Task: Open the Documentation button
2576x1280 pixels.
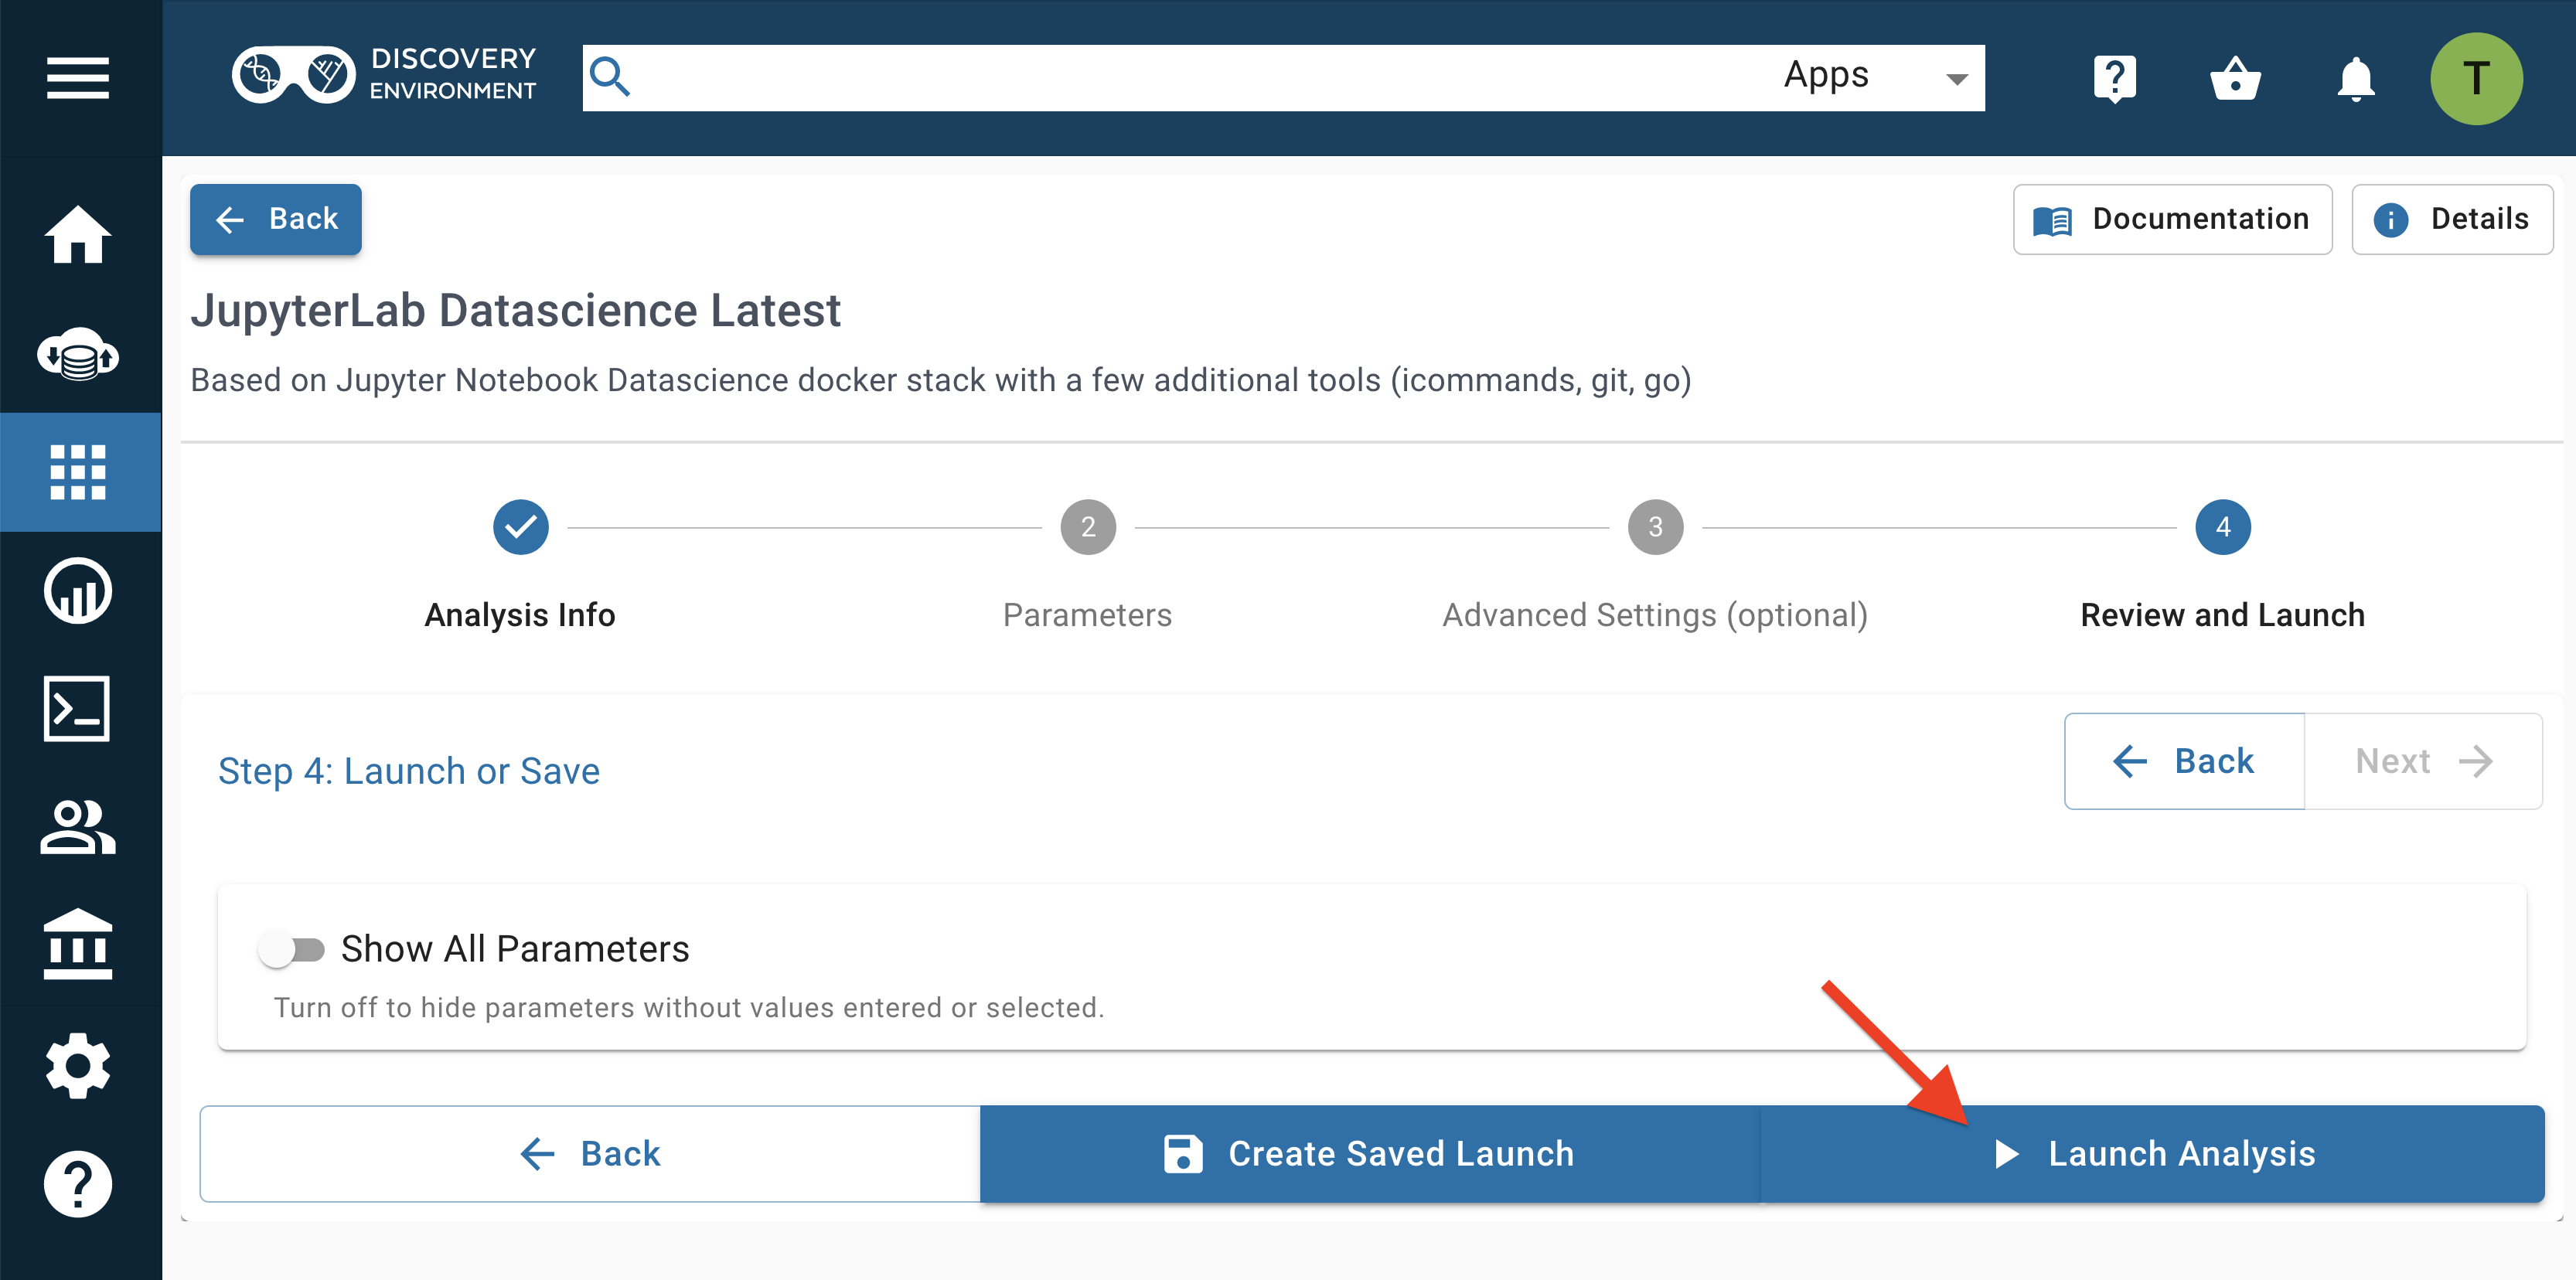Action: point(2172,219)
